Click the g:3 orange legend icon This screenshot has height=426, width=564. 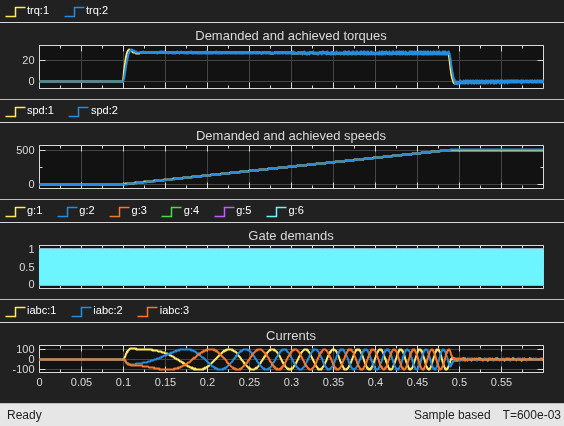(120, 211)
